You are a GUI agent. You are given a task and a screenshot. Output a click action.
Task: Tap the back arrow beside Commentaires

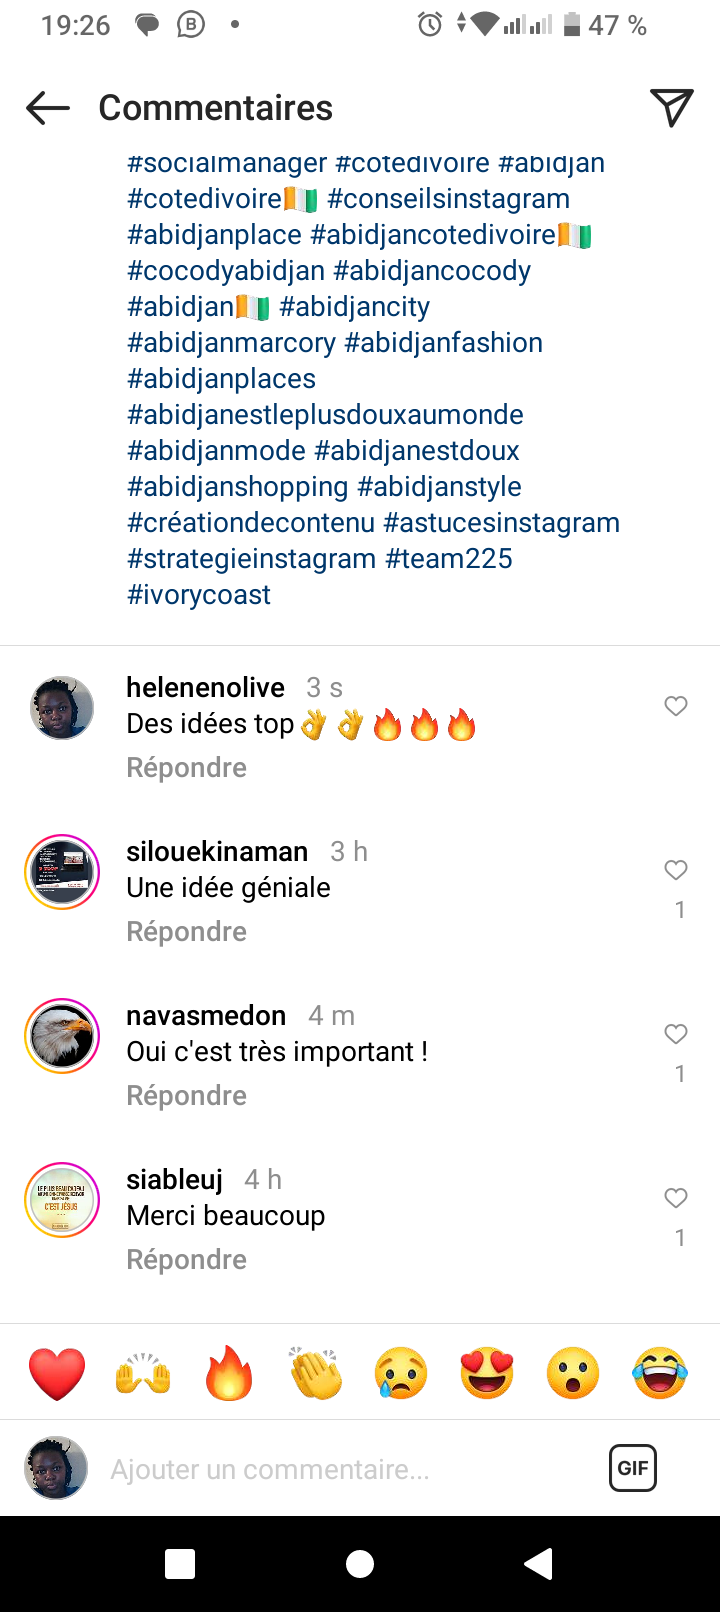[x=48, y=108]
